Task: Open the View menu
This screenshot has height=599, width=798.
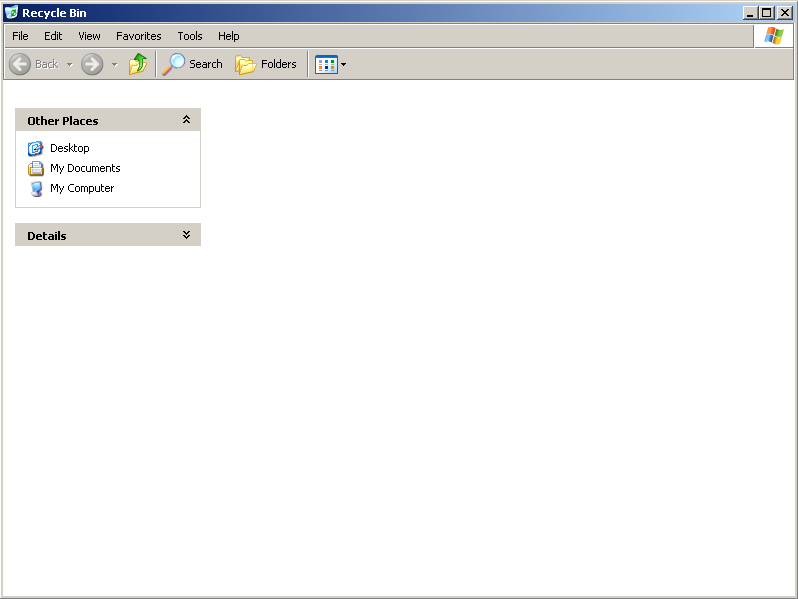Action: click(89, 36)
